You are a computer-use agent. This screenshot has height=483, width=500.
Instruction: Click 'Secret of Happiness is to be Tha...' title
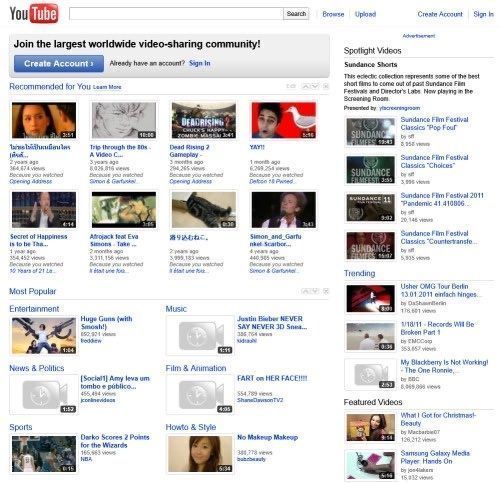pos(38,240)
